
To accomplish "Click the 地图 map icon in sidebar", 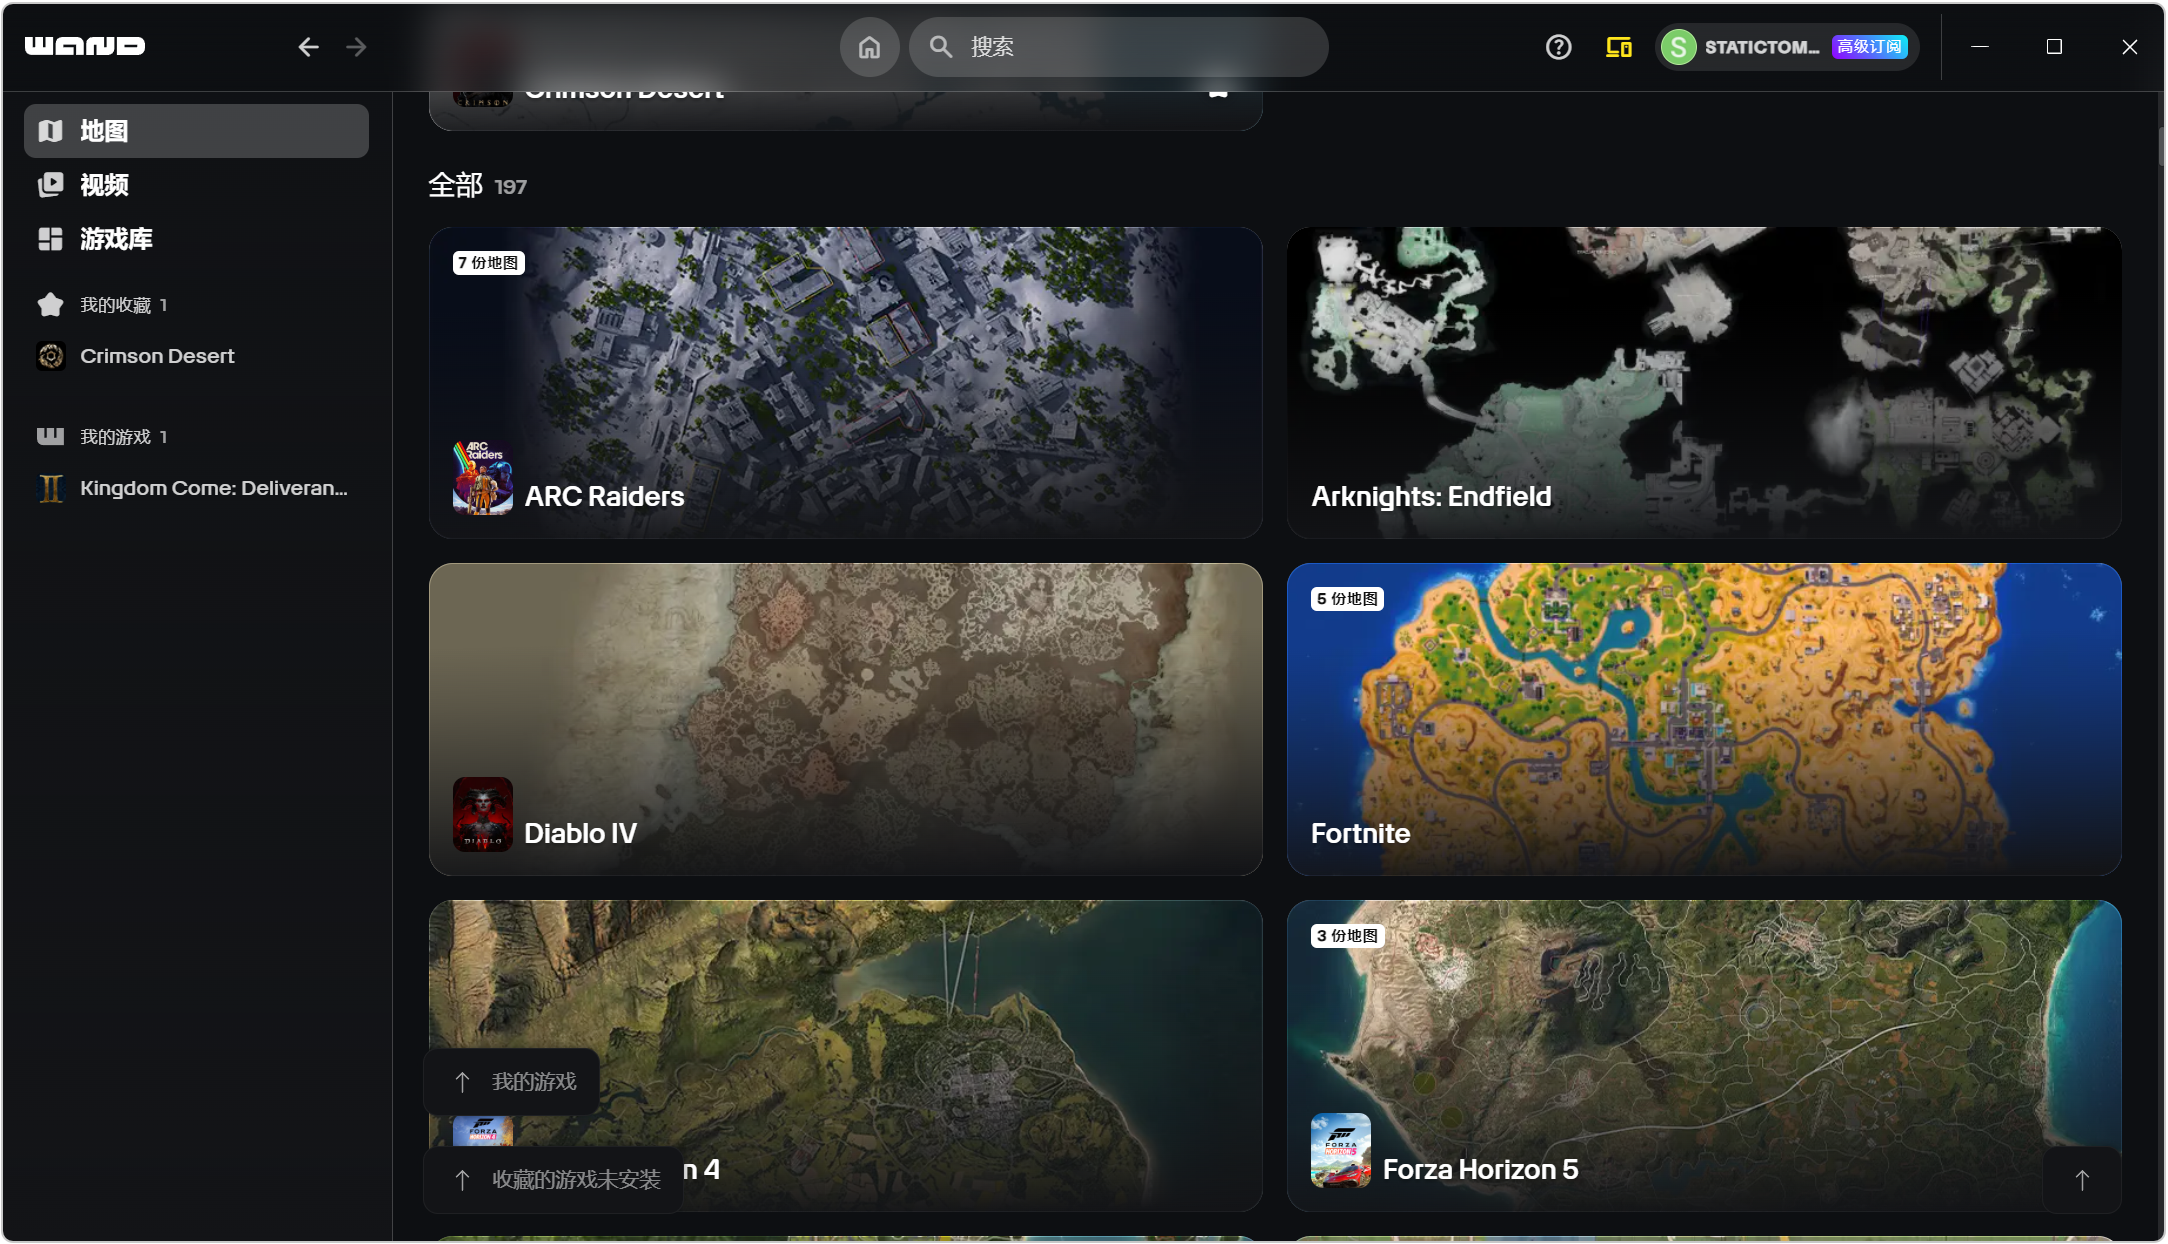I will (50, 131).
